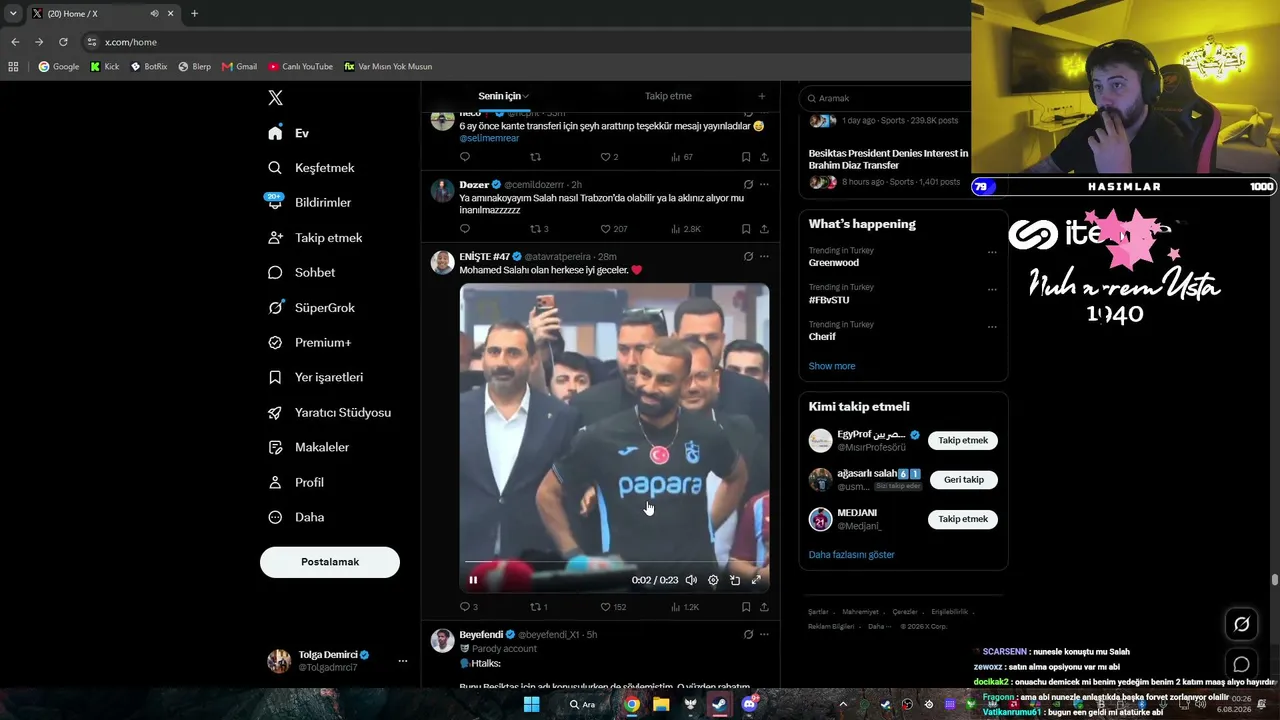1280x720 pixels.
Task: Open the X logo home link
Action: point(276,98)
